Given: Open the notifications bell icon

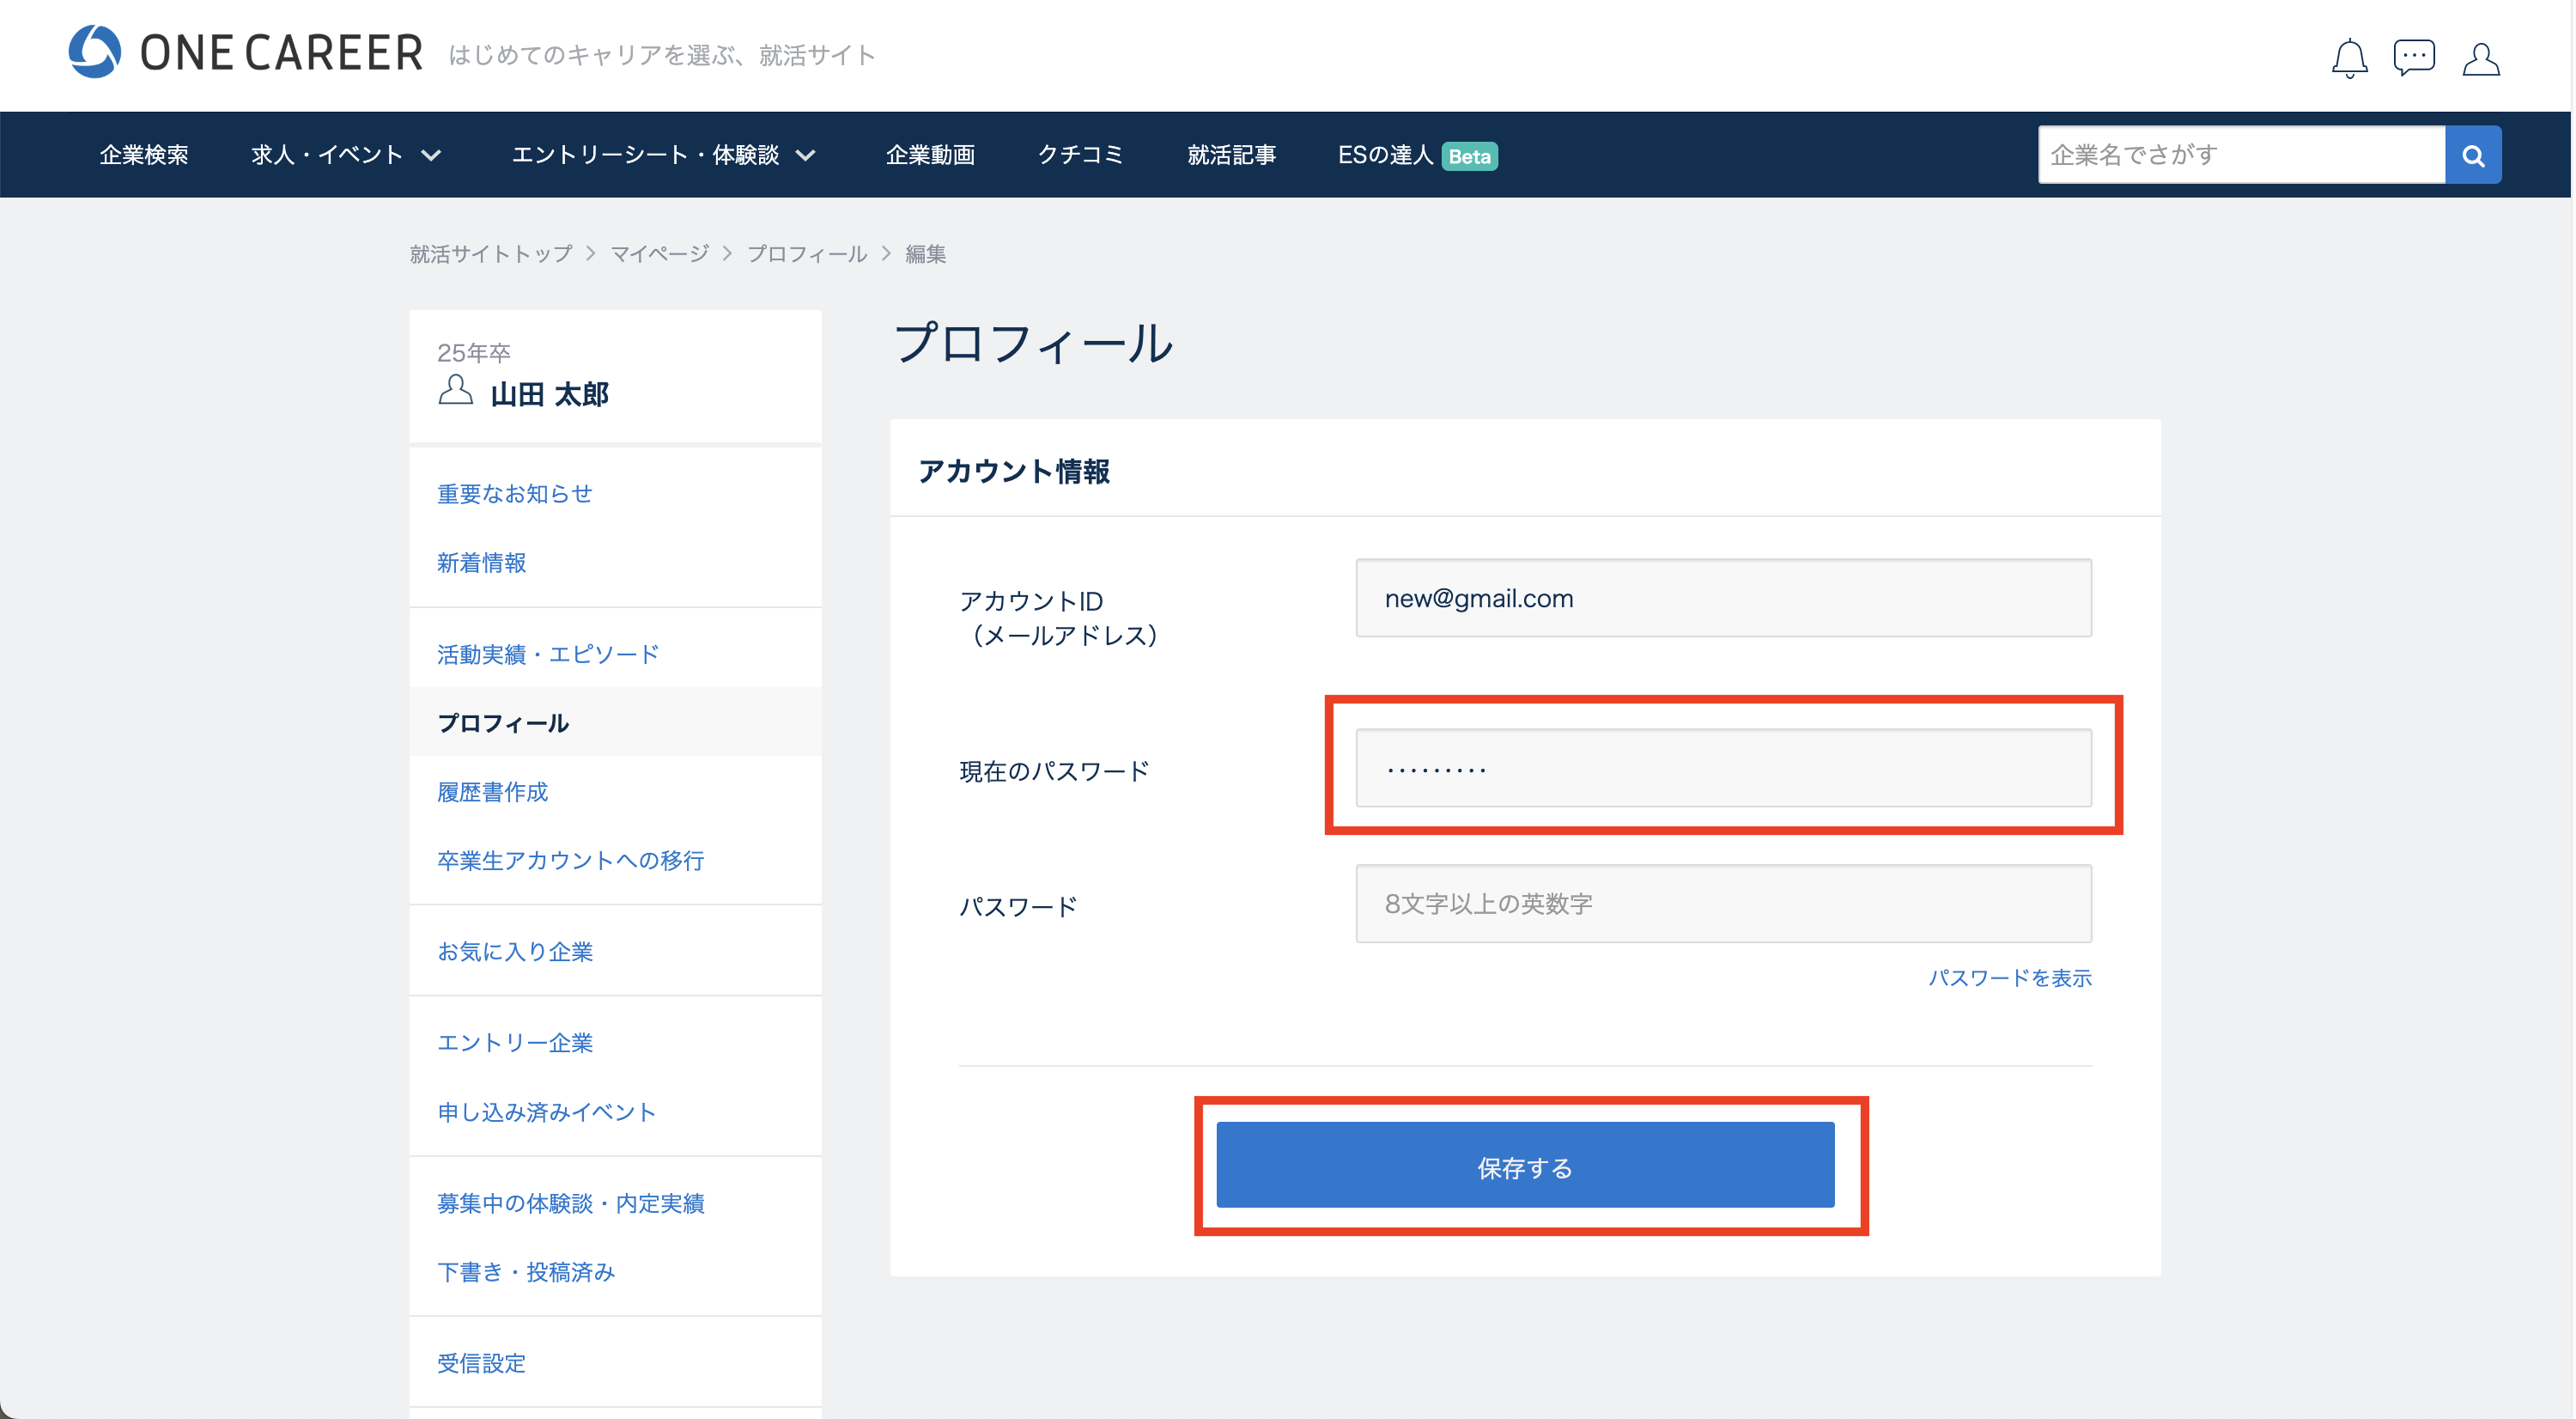Looking at the screenshot, I should pos(2349,58).
